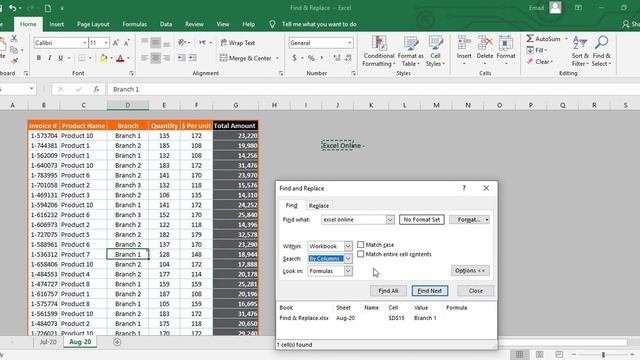Image resolution: width=640 pixels, height=360 pixels.
Task: Open the Number format General dropdown
Action: [350, 43]
